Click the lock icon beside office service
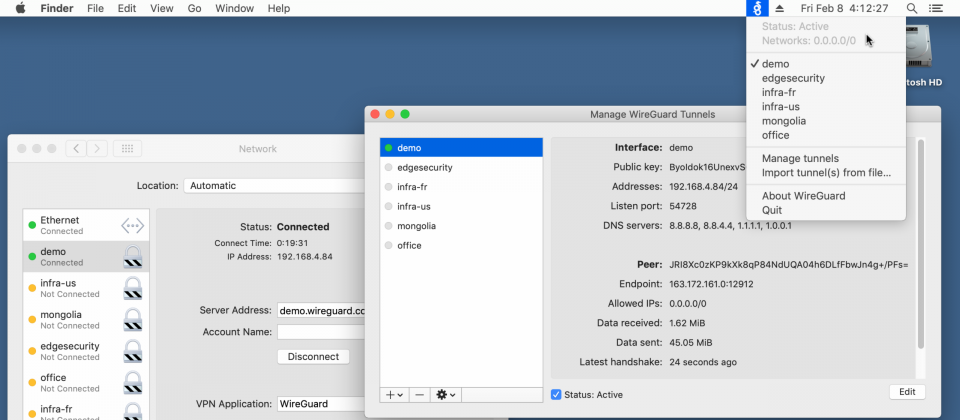 point(132,383)
